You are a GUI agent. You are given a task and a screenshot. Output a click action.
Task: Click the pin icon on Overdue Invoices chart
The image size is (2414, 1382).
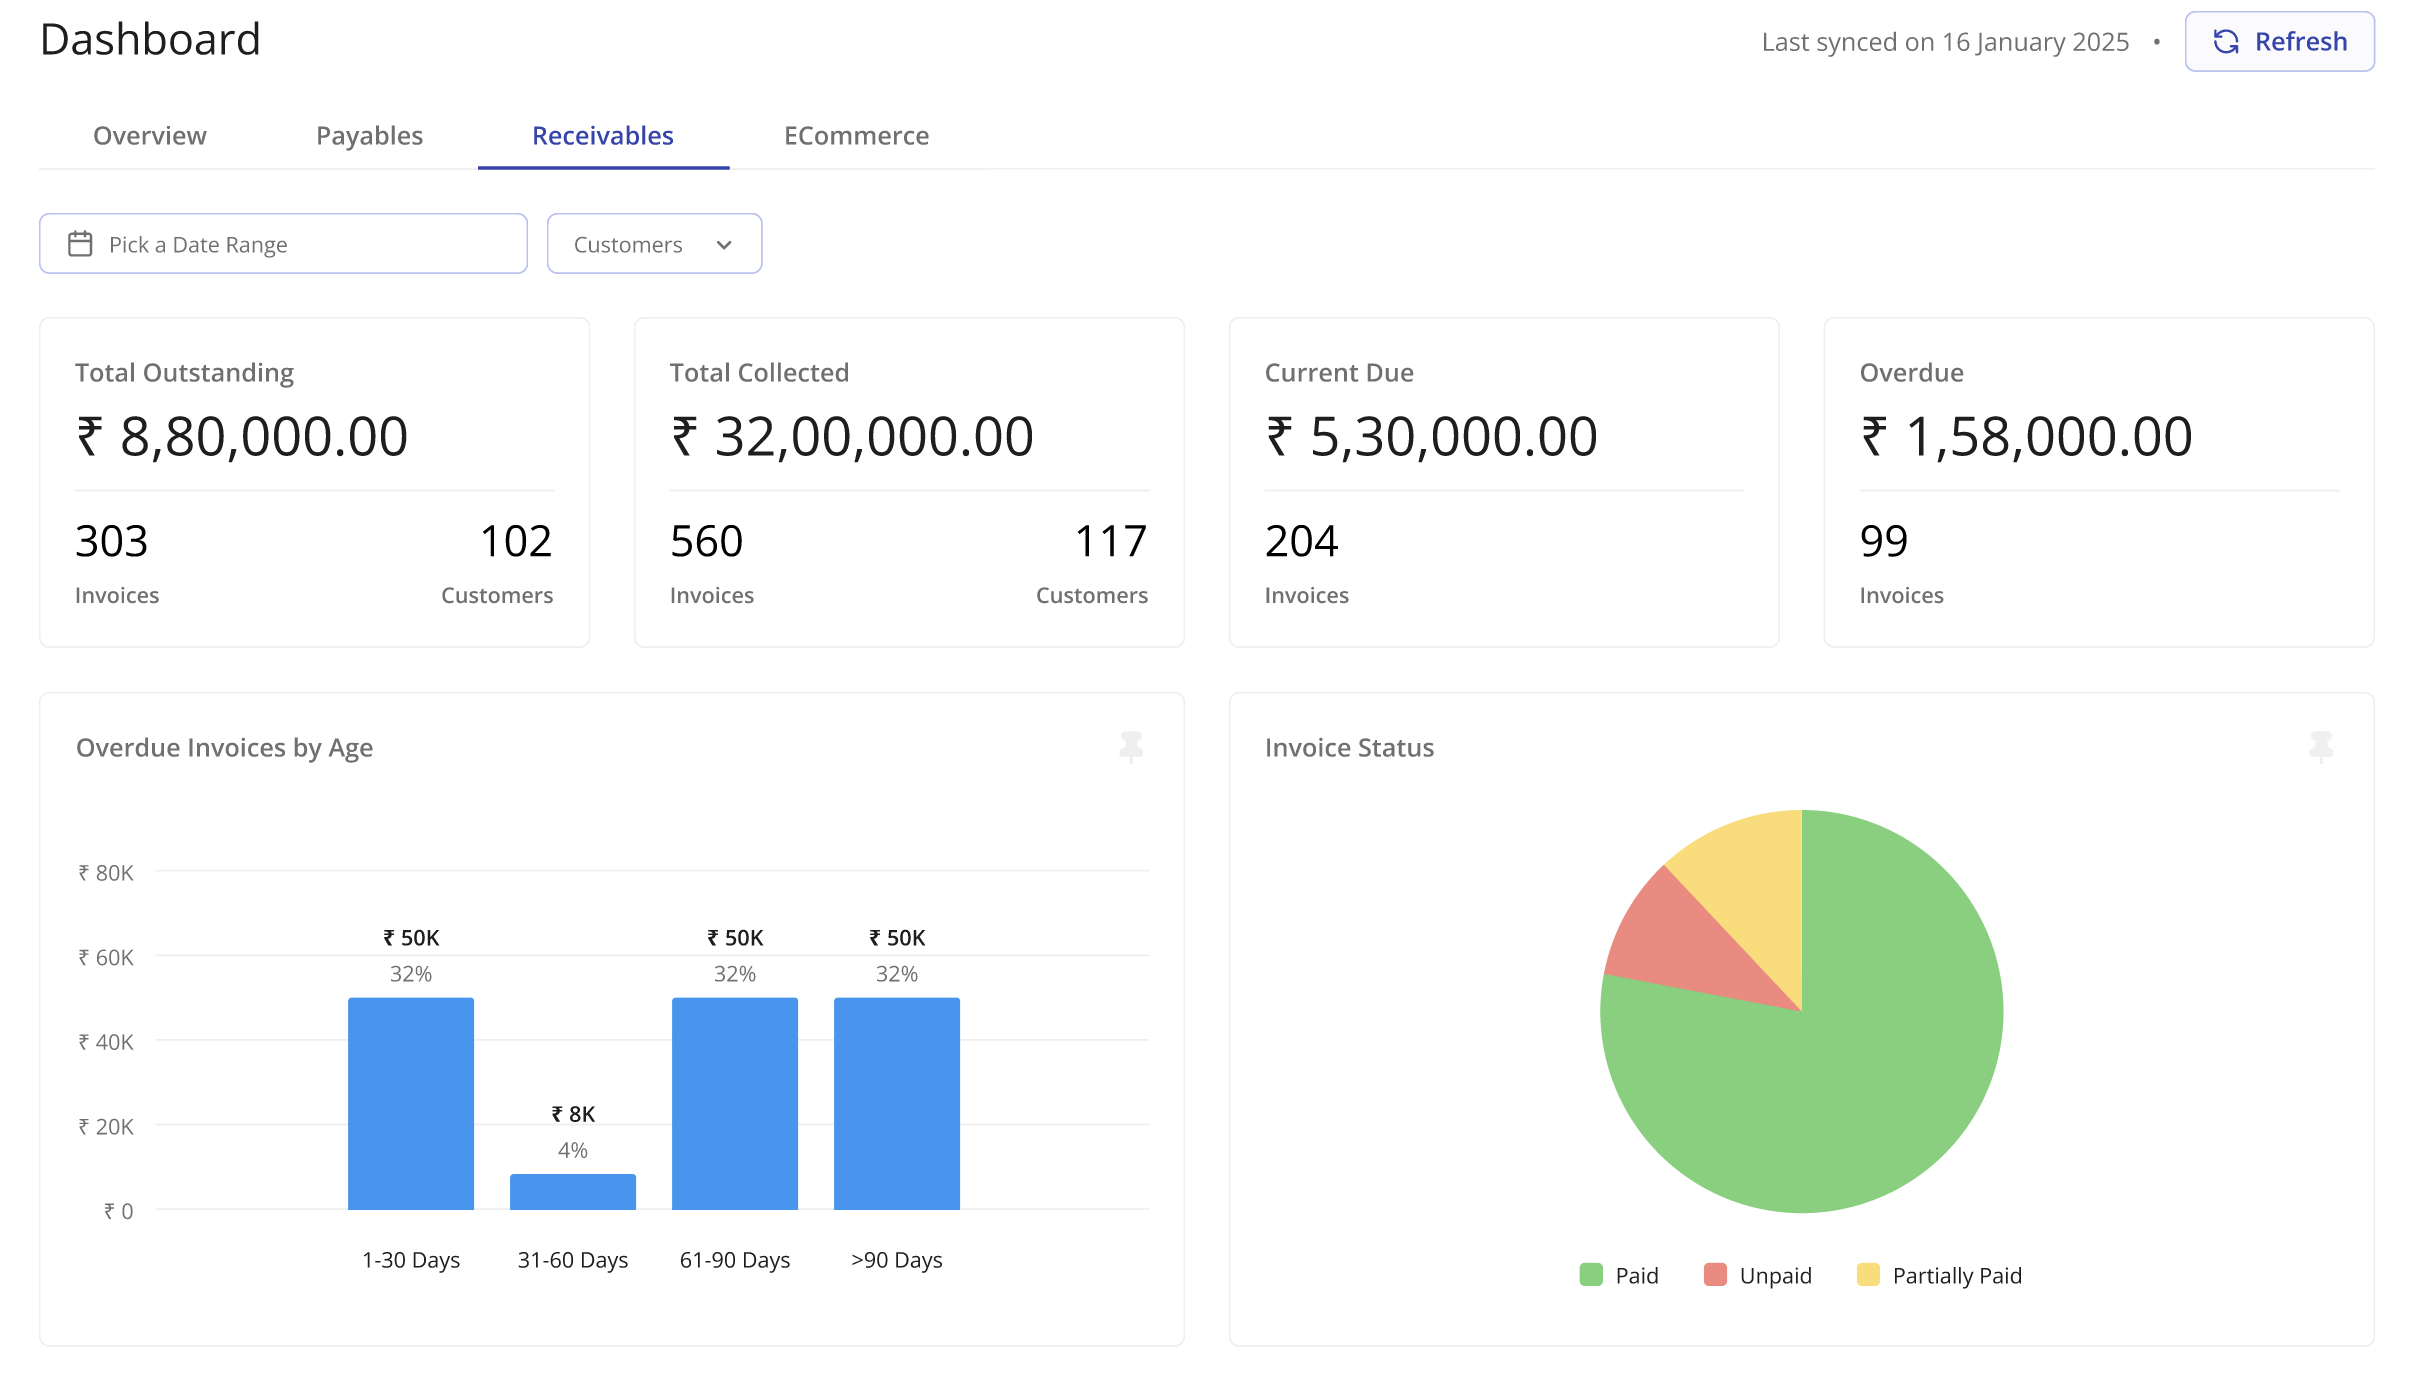(1131, 746)
